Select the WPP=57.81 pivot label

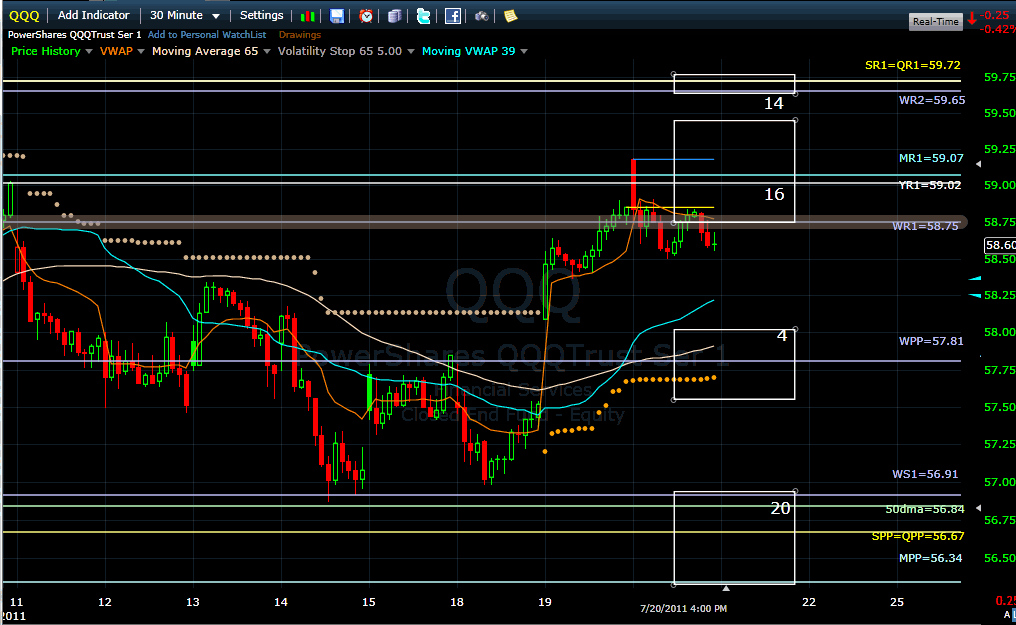pos(931,341)
